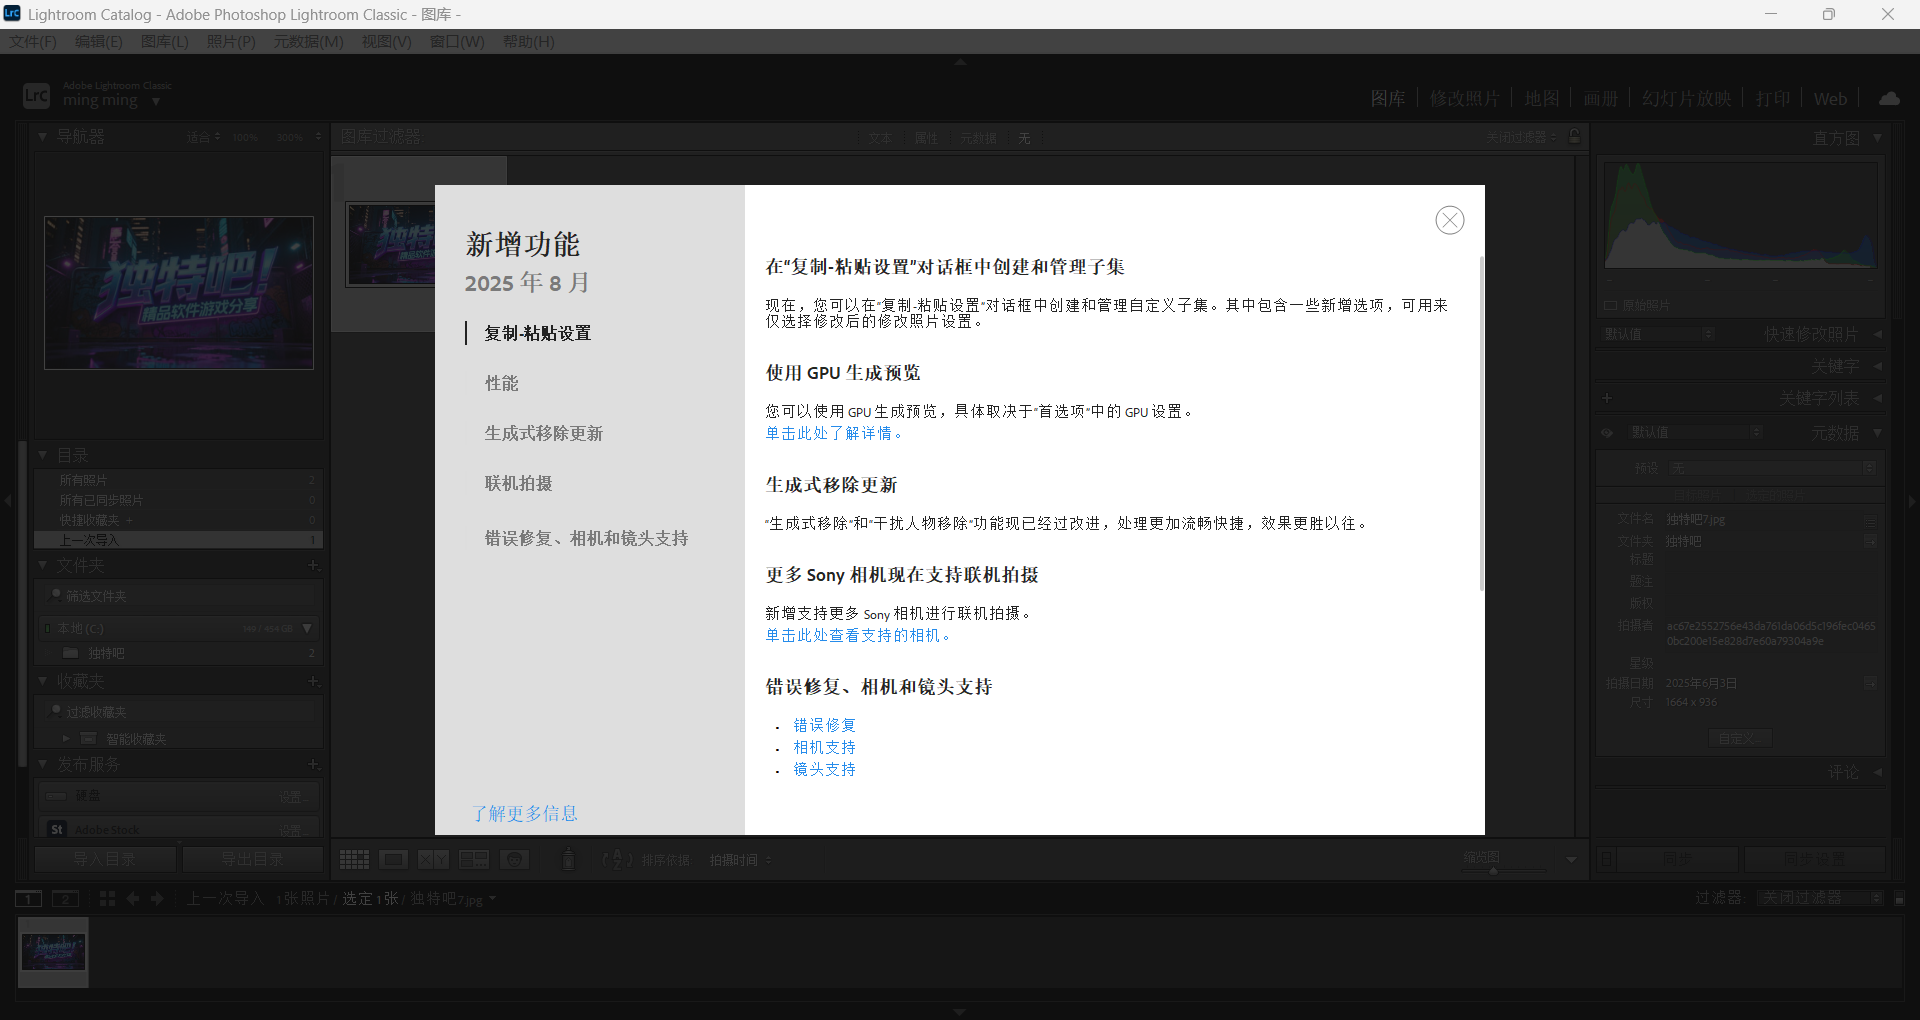1920x1020 pixels.
Task: Open compare view (XY) icon
Action: tap(433, 860)
